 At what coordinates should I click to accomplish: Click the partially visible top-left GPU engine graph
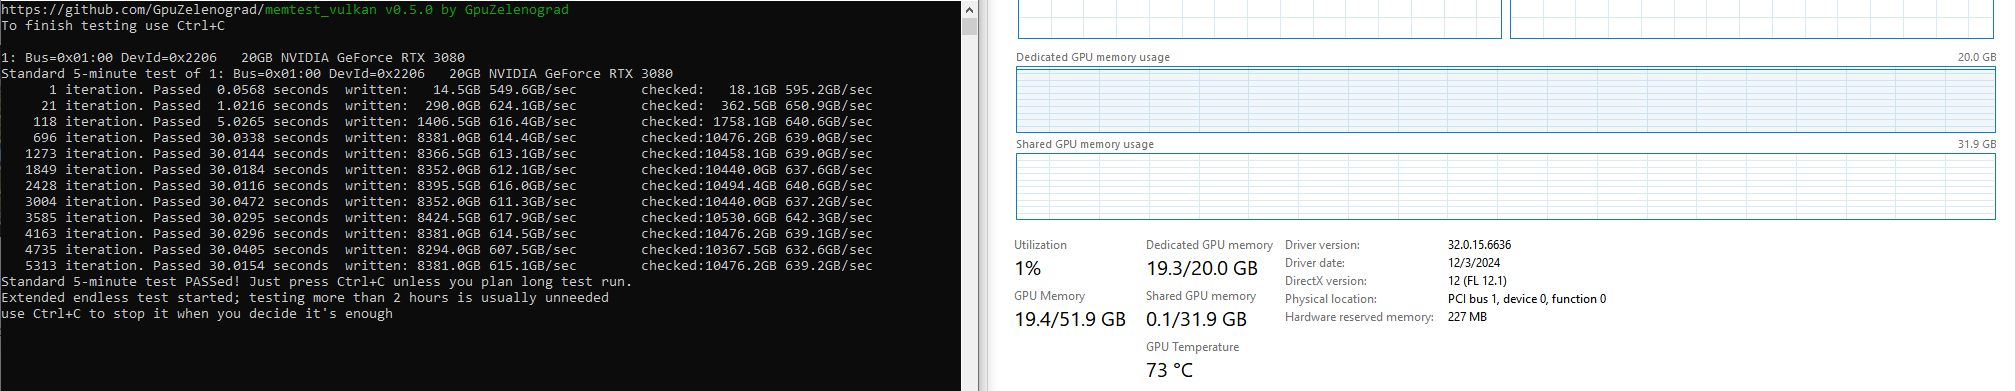point(1259,19)
